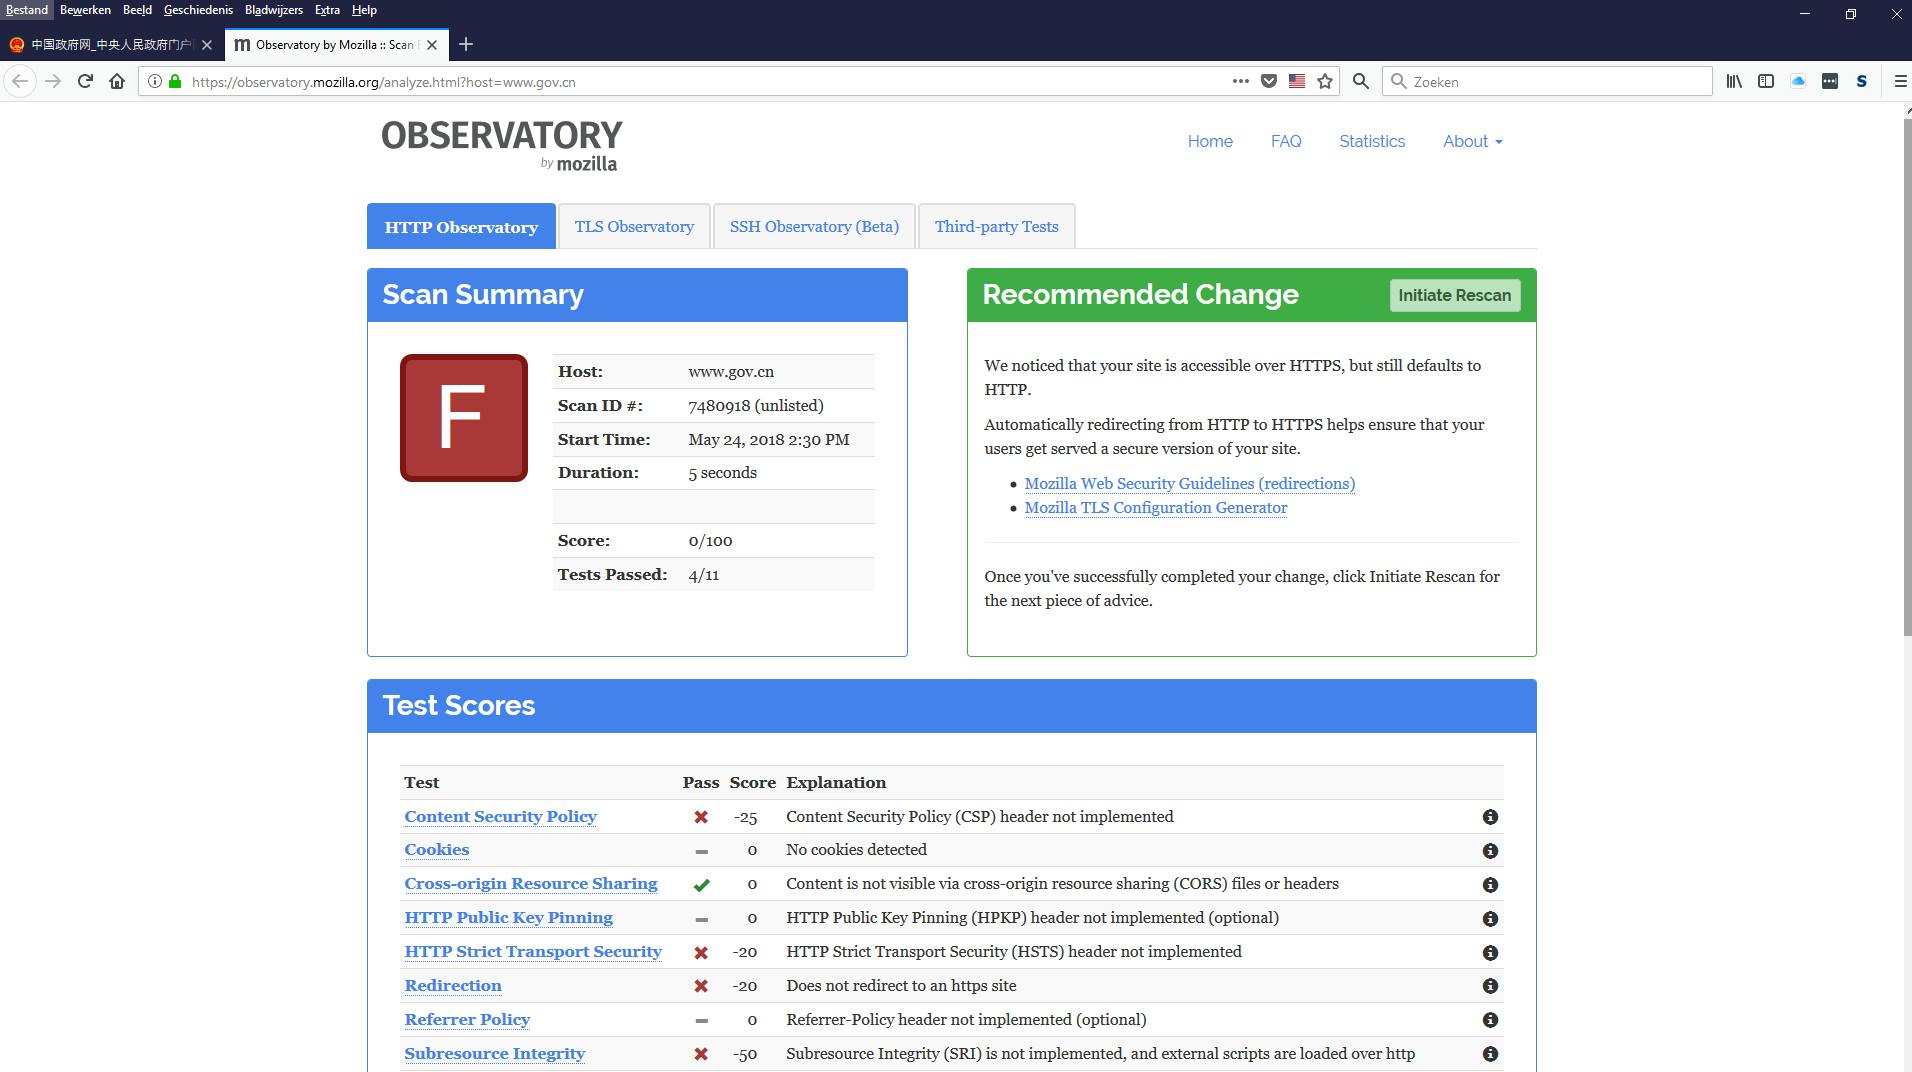Viewport: 1912px width, 1072px height.
Task: Open the page actions three-dots menu
Action: click(1241, 82)
